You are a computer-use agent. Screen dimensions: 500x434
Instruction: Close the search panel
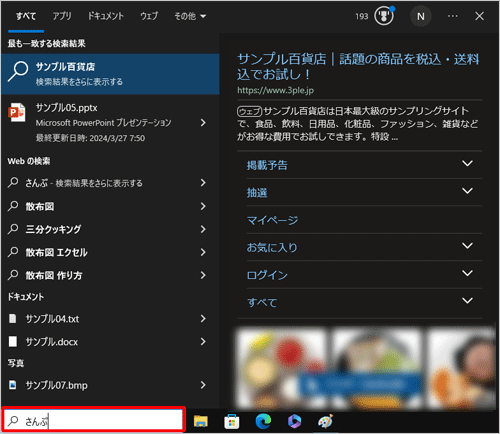coord(479,16)
